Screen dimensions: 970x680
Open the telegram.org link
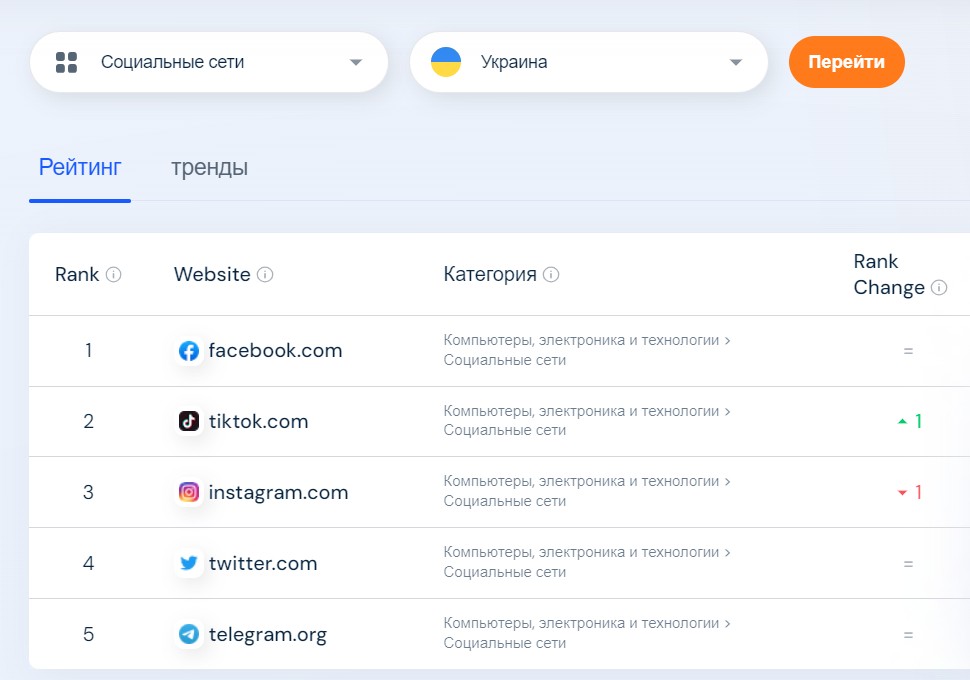click(x=268, y=634)
